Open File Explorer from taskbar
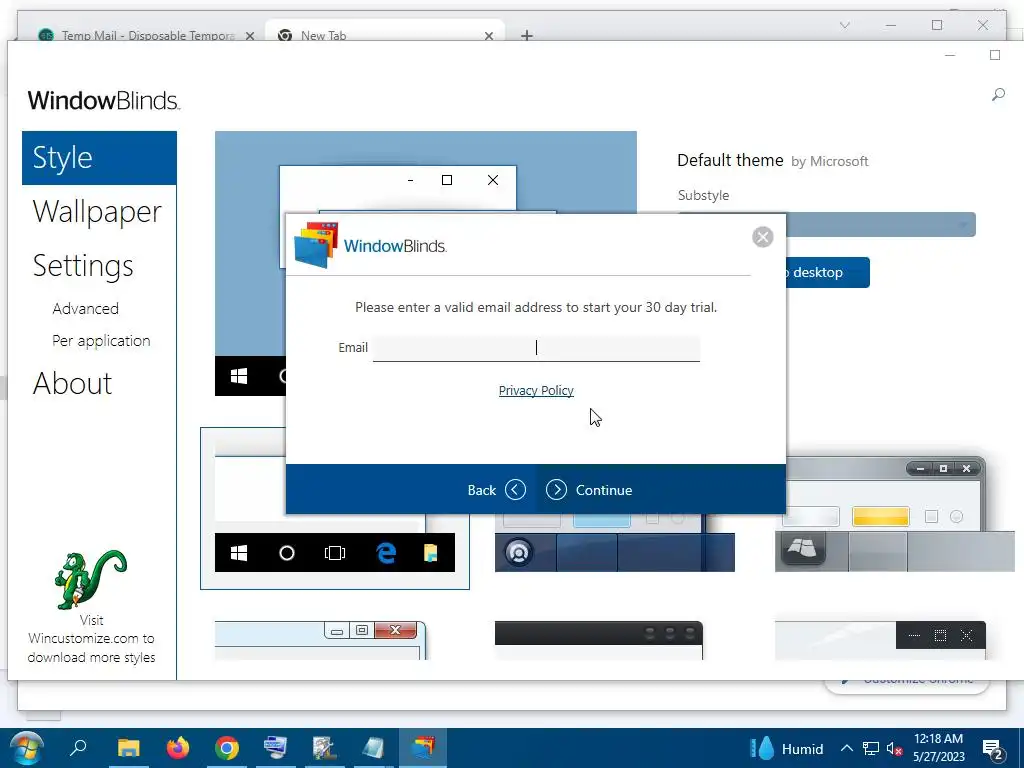 click(x=129, y=748)
